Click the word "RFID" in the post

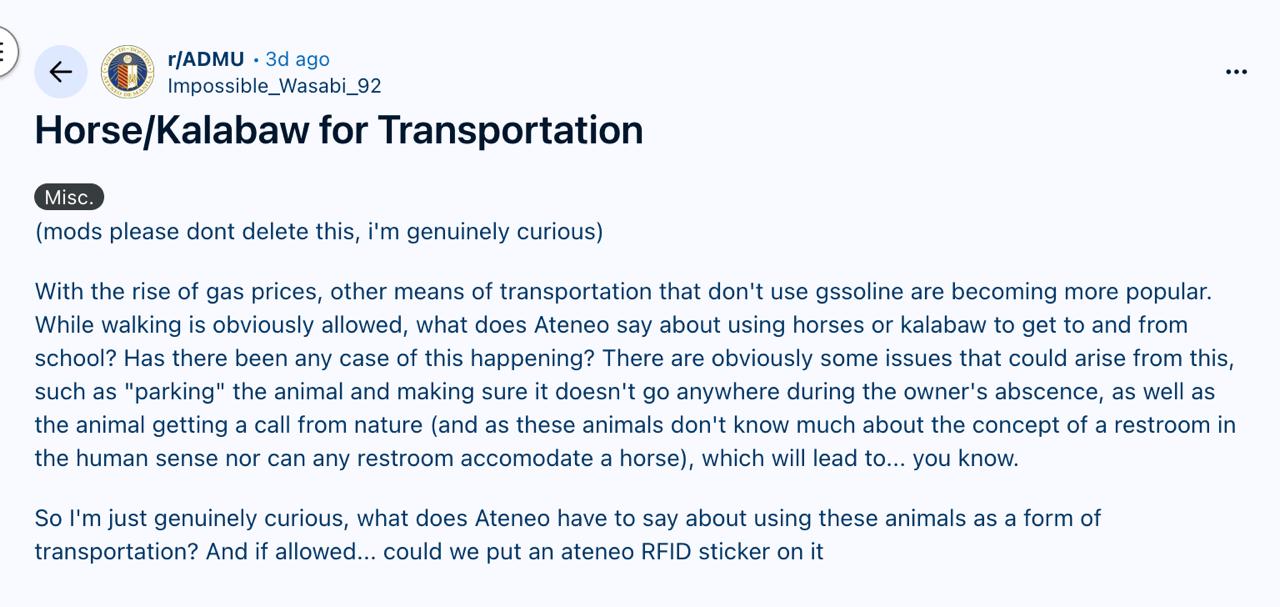(666, 552)
